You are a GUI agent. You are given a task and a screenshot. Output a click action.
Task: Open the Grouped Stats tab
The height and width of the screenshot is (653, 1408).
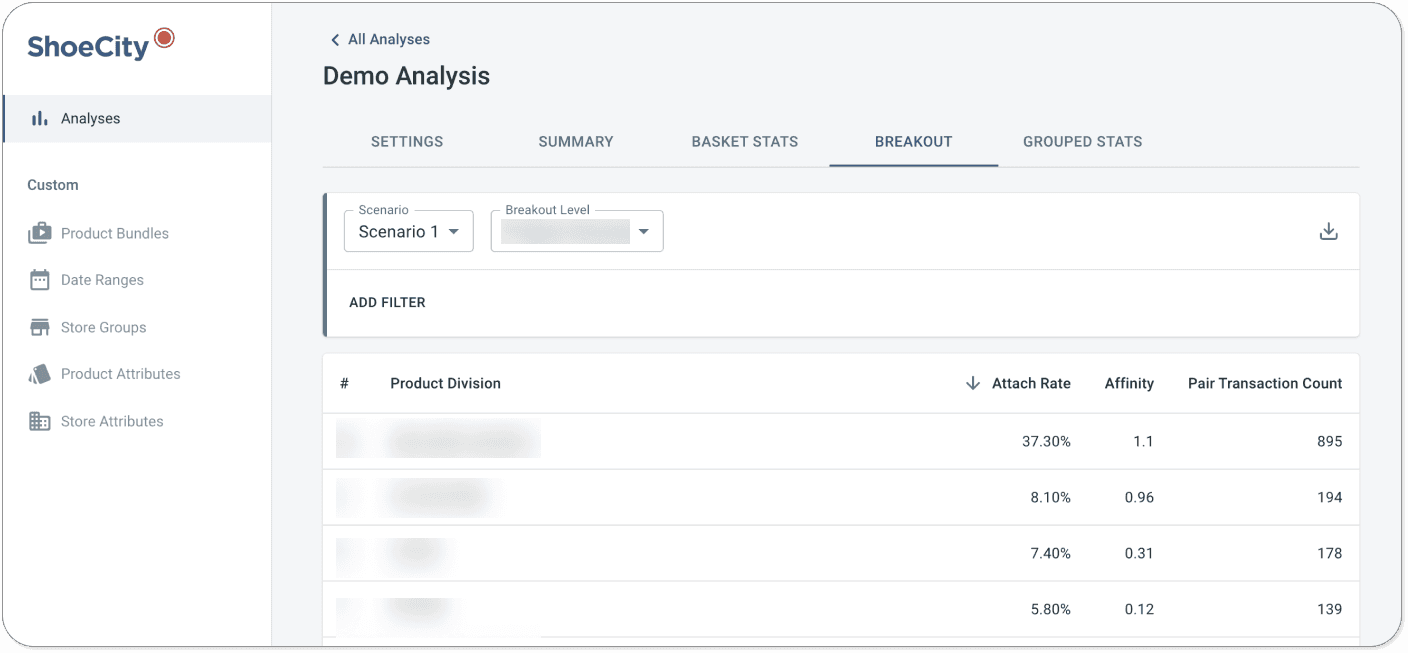point(1082,141)
